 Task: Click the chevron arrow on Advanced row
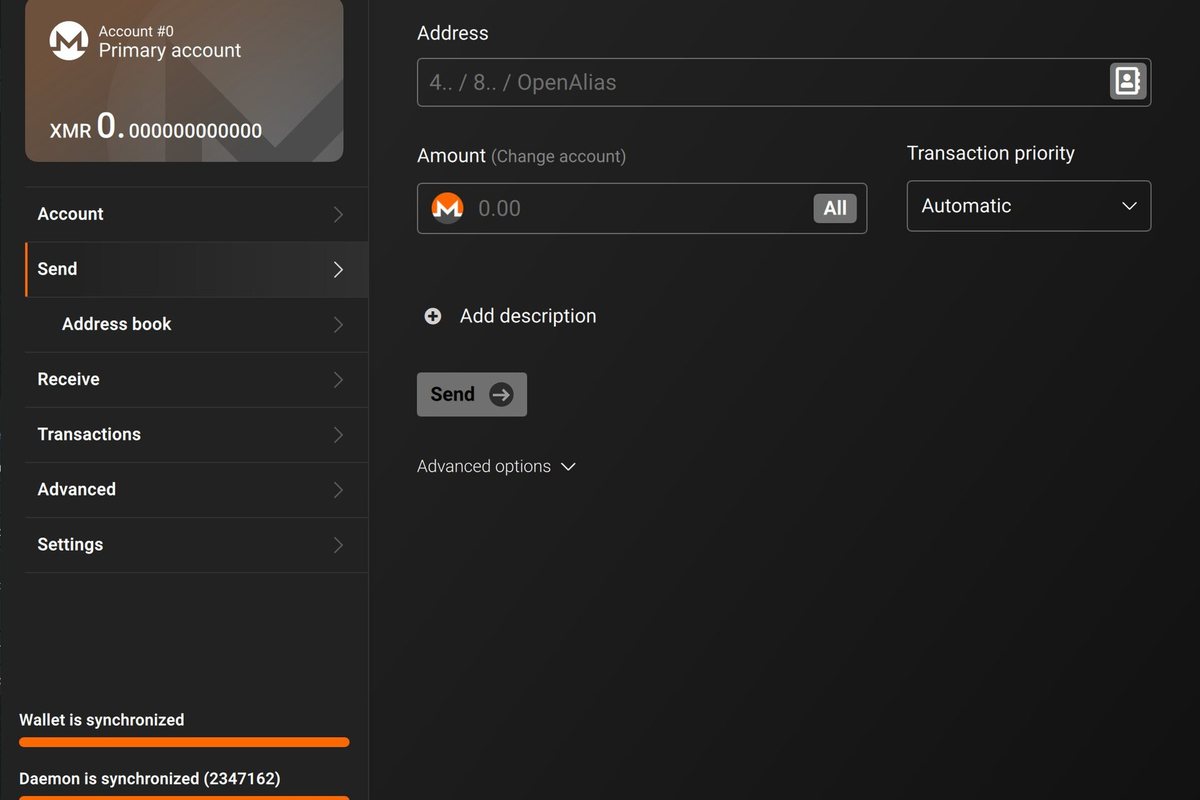[x=338, y=489]
